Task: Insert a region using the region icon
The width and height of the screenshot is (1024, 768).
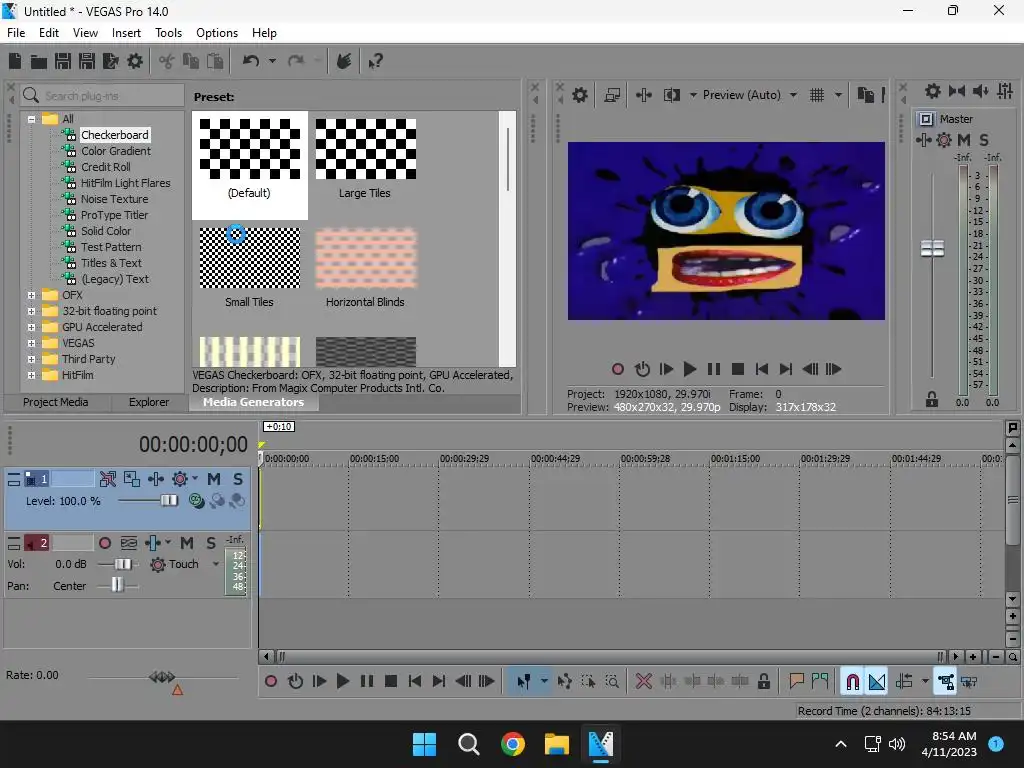Action: tap(820, 682)
